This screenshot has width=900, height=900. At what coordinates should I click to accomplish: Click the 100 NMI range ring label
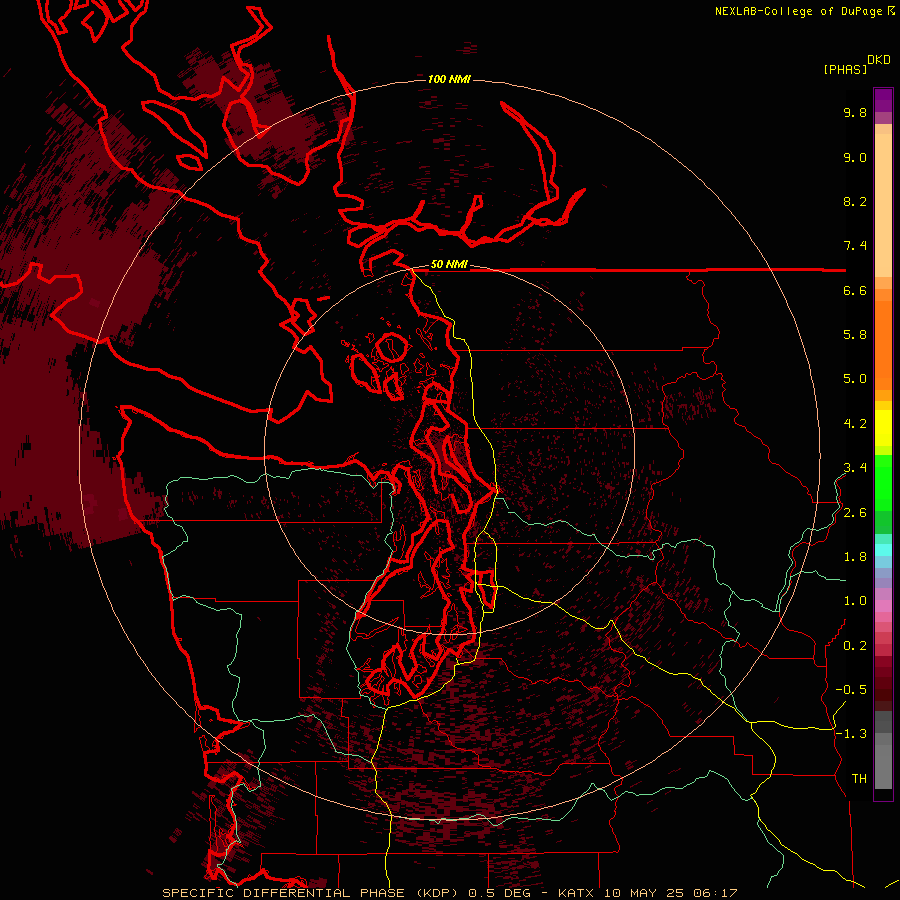click(449, 79)
